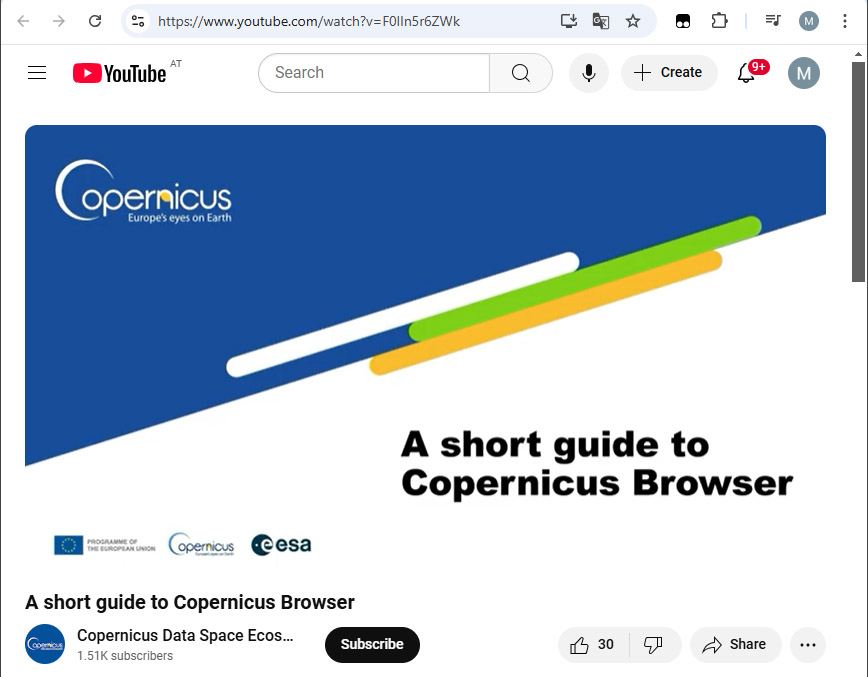Click the video player to play

coord(425,351)
